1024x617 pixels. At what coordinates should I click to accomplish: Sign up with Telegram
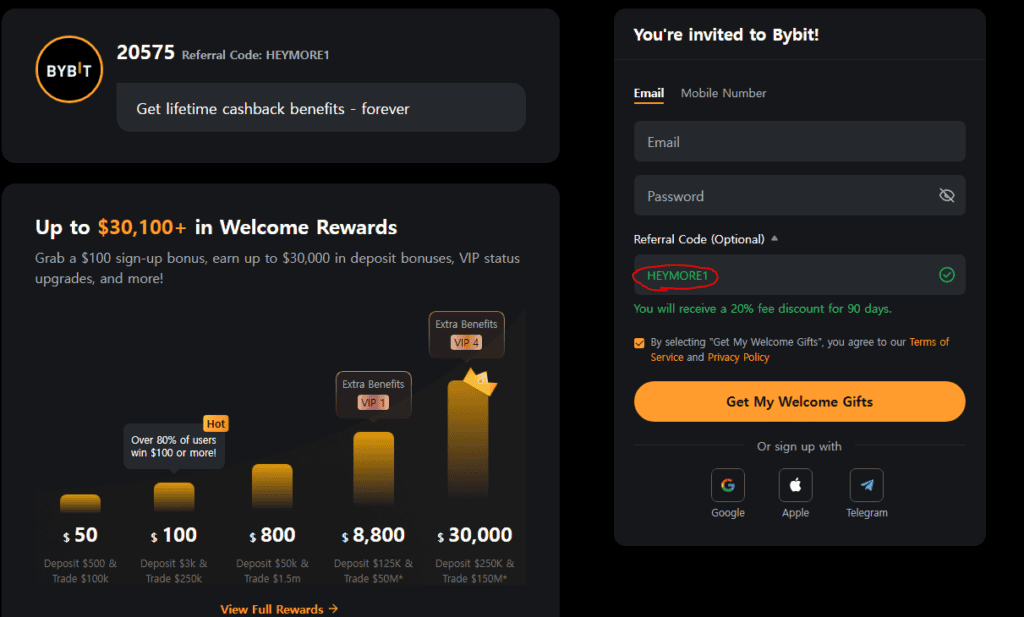point(866,486)
